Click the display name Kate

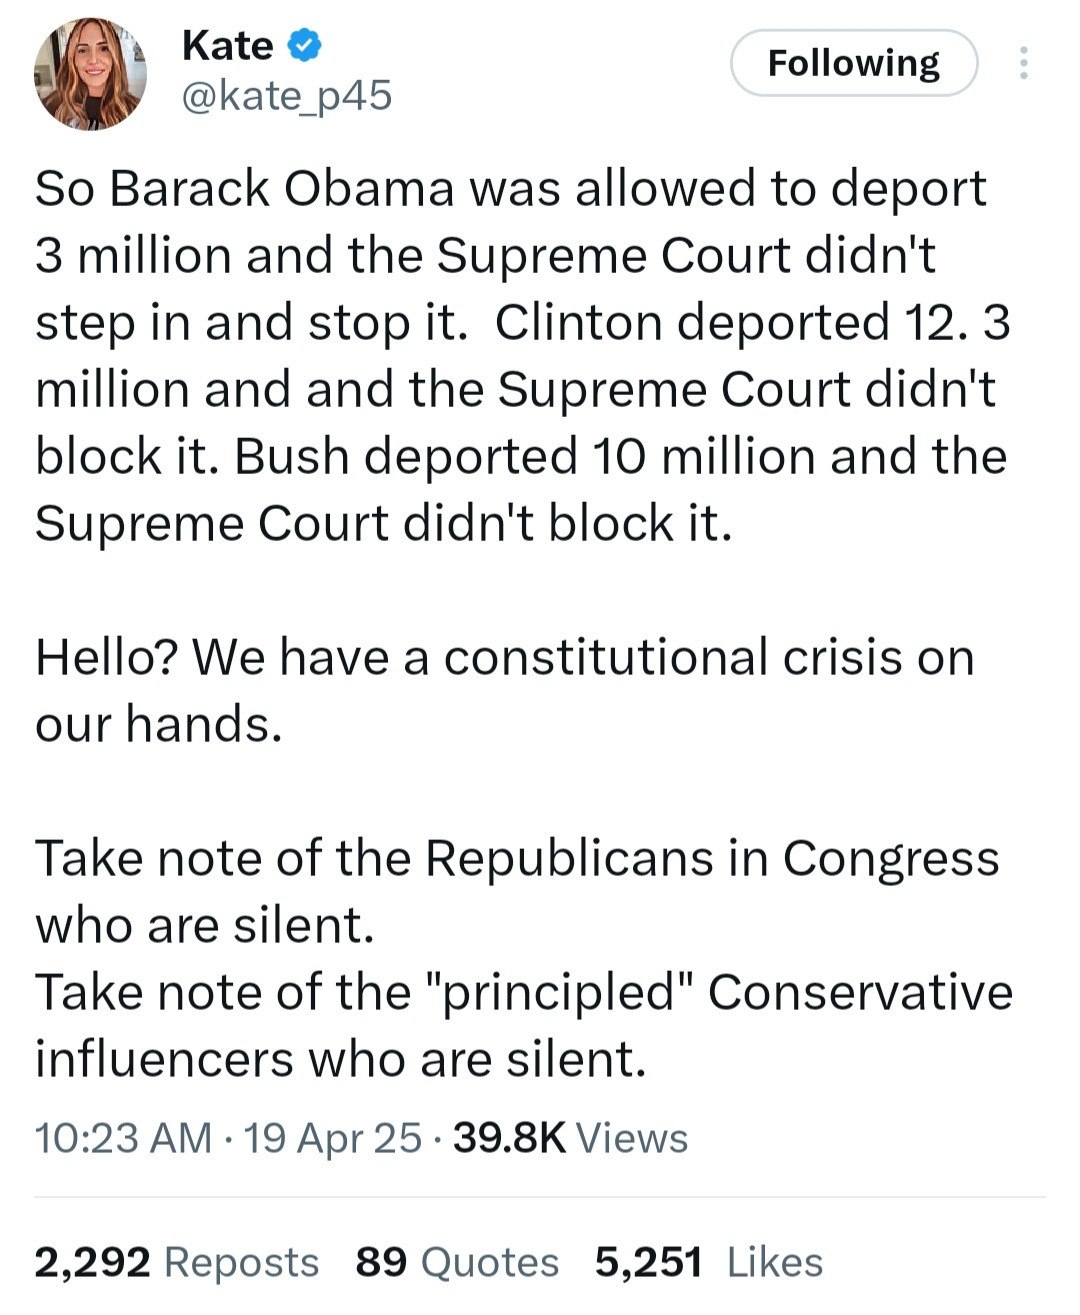(228, 46)
